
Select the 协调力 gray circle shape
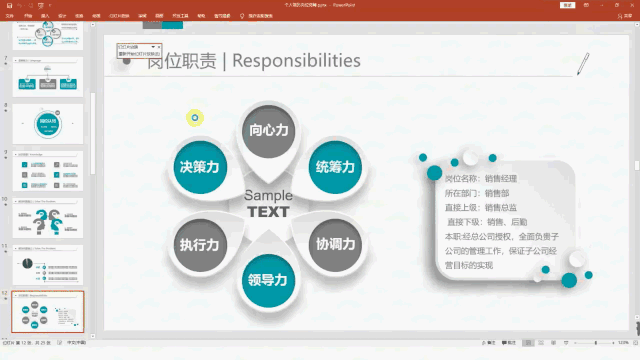point(335,244)
